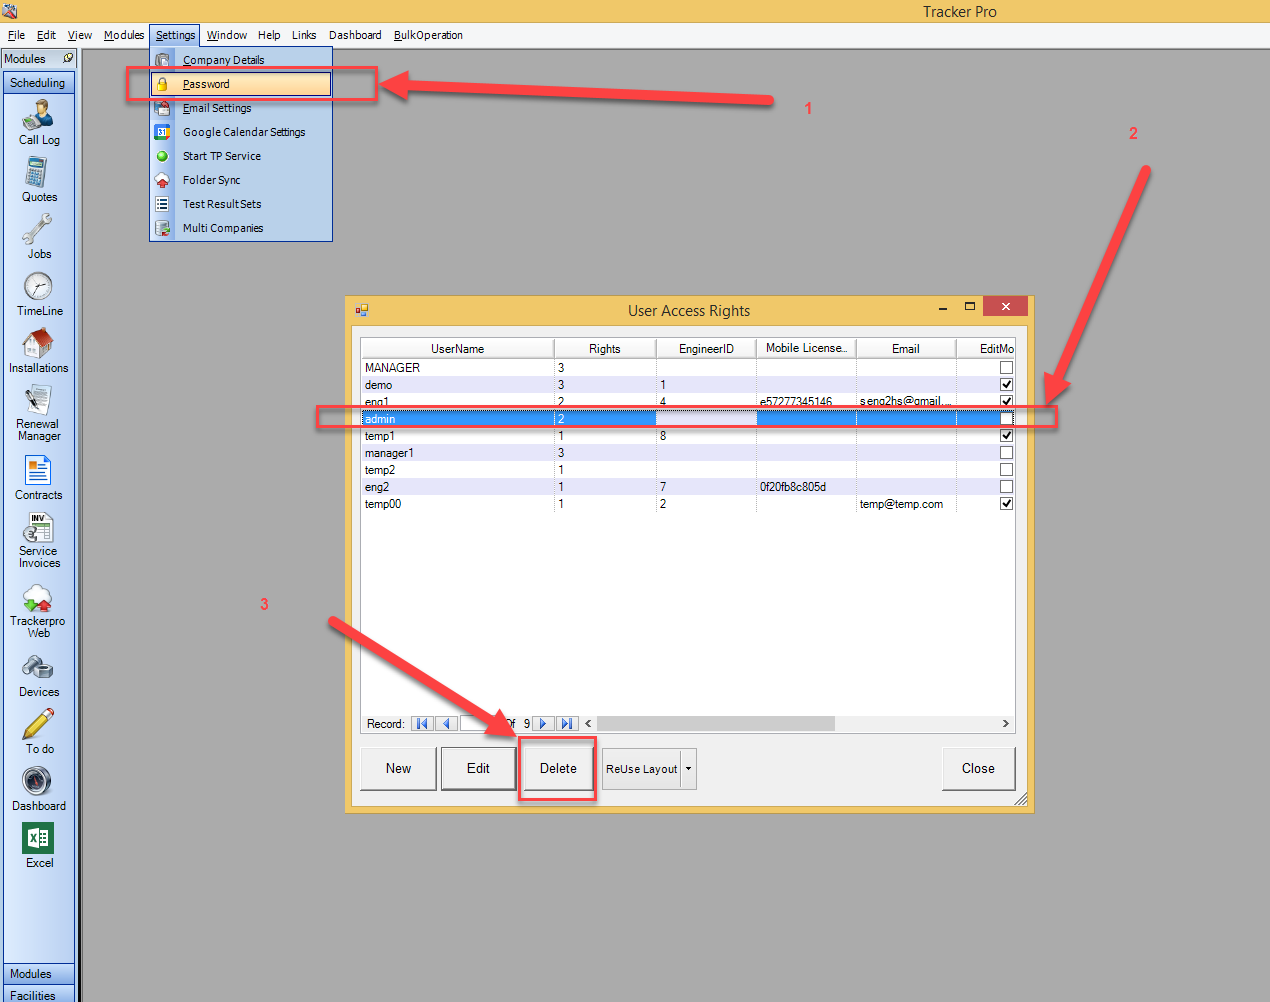Screen dimensions: 1270x1002
Task: Choose Folder Sync menu entry
Action: 241,180
